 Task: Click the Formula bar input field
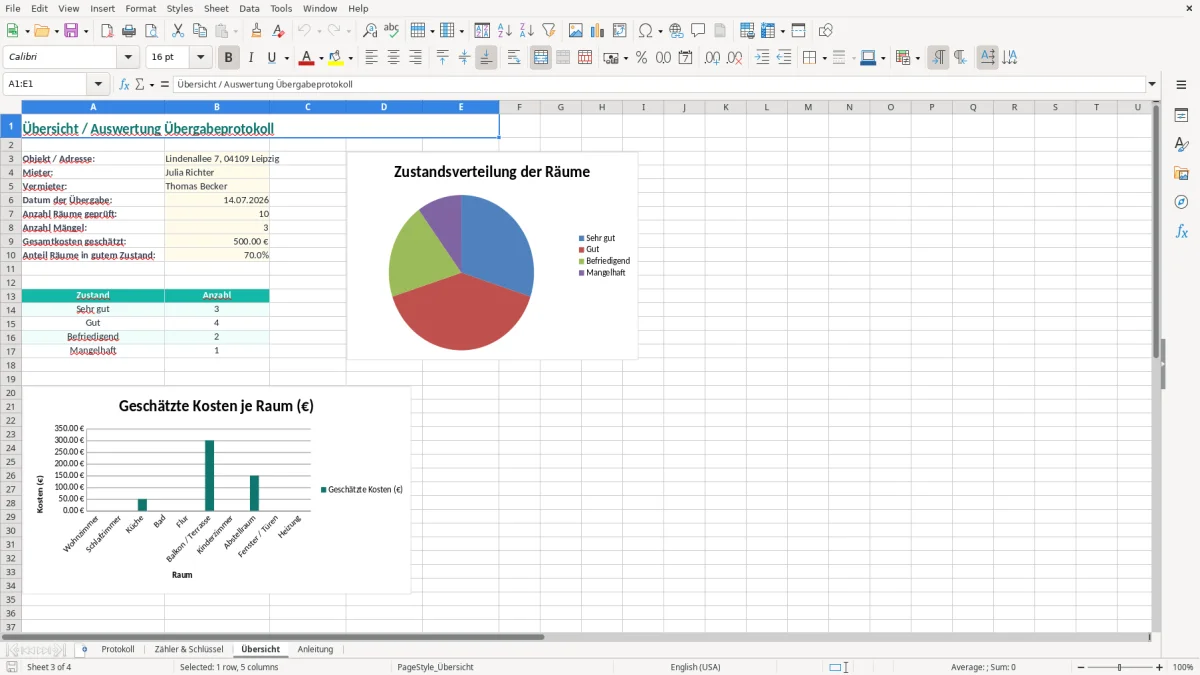(658, 84)
